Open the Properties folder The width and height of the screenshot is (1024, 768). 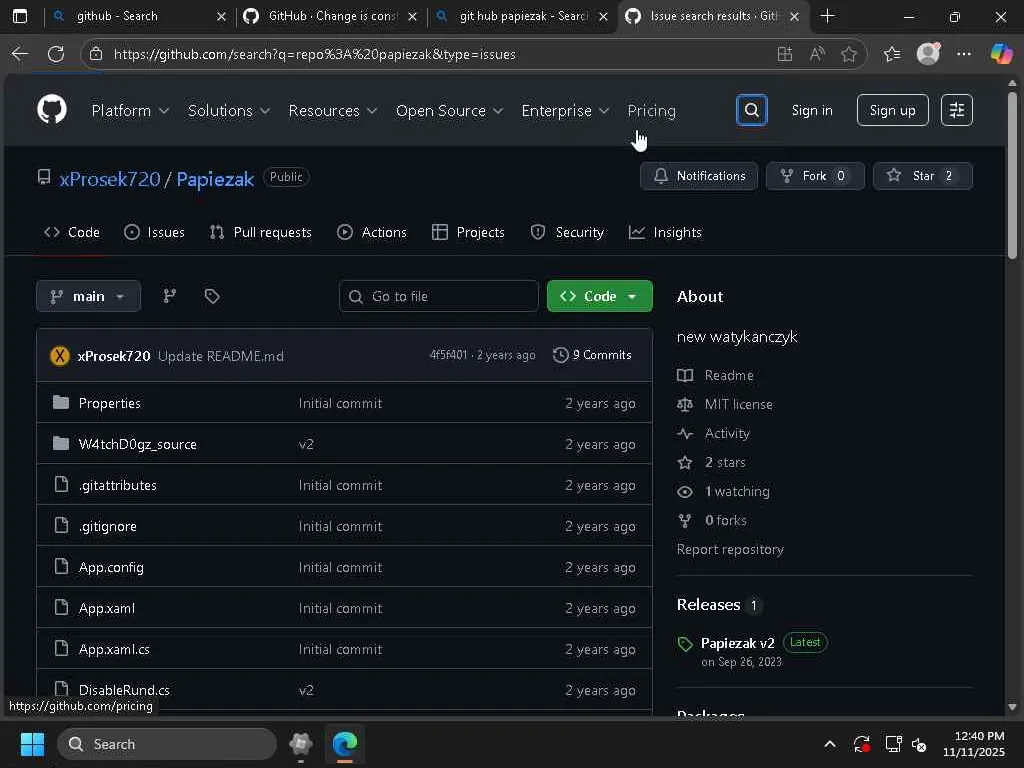click(x=109, y=403)
